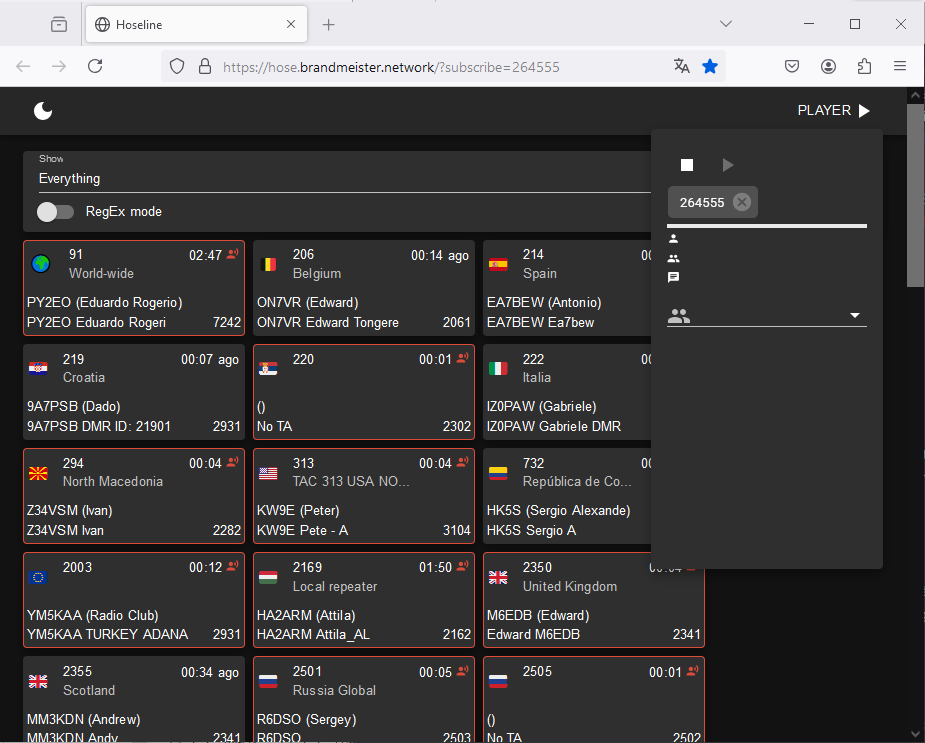Click the player volume slider bar
925x743 pixels.
(766, 226)
